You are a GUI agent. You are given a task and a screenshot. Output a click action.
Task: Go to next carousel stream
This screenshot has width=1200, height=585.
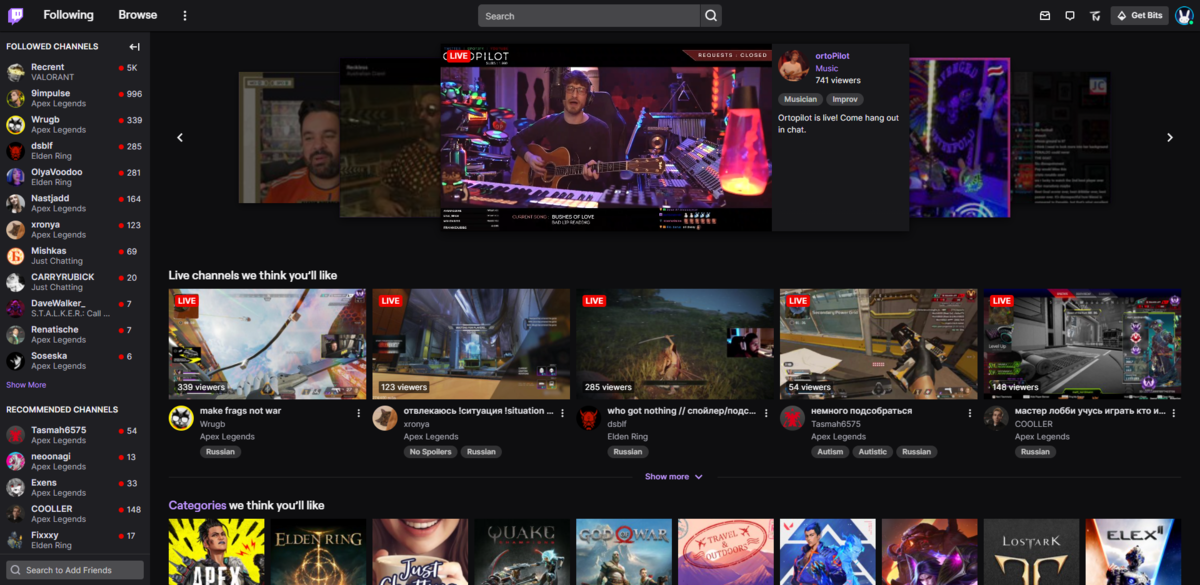tap(1170, 138)
